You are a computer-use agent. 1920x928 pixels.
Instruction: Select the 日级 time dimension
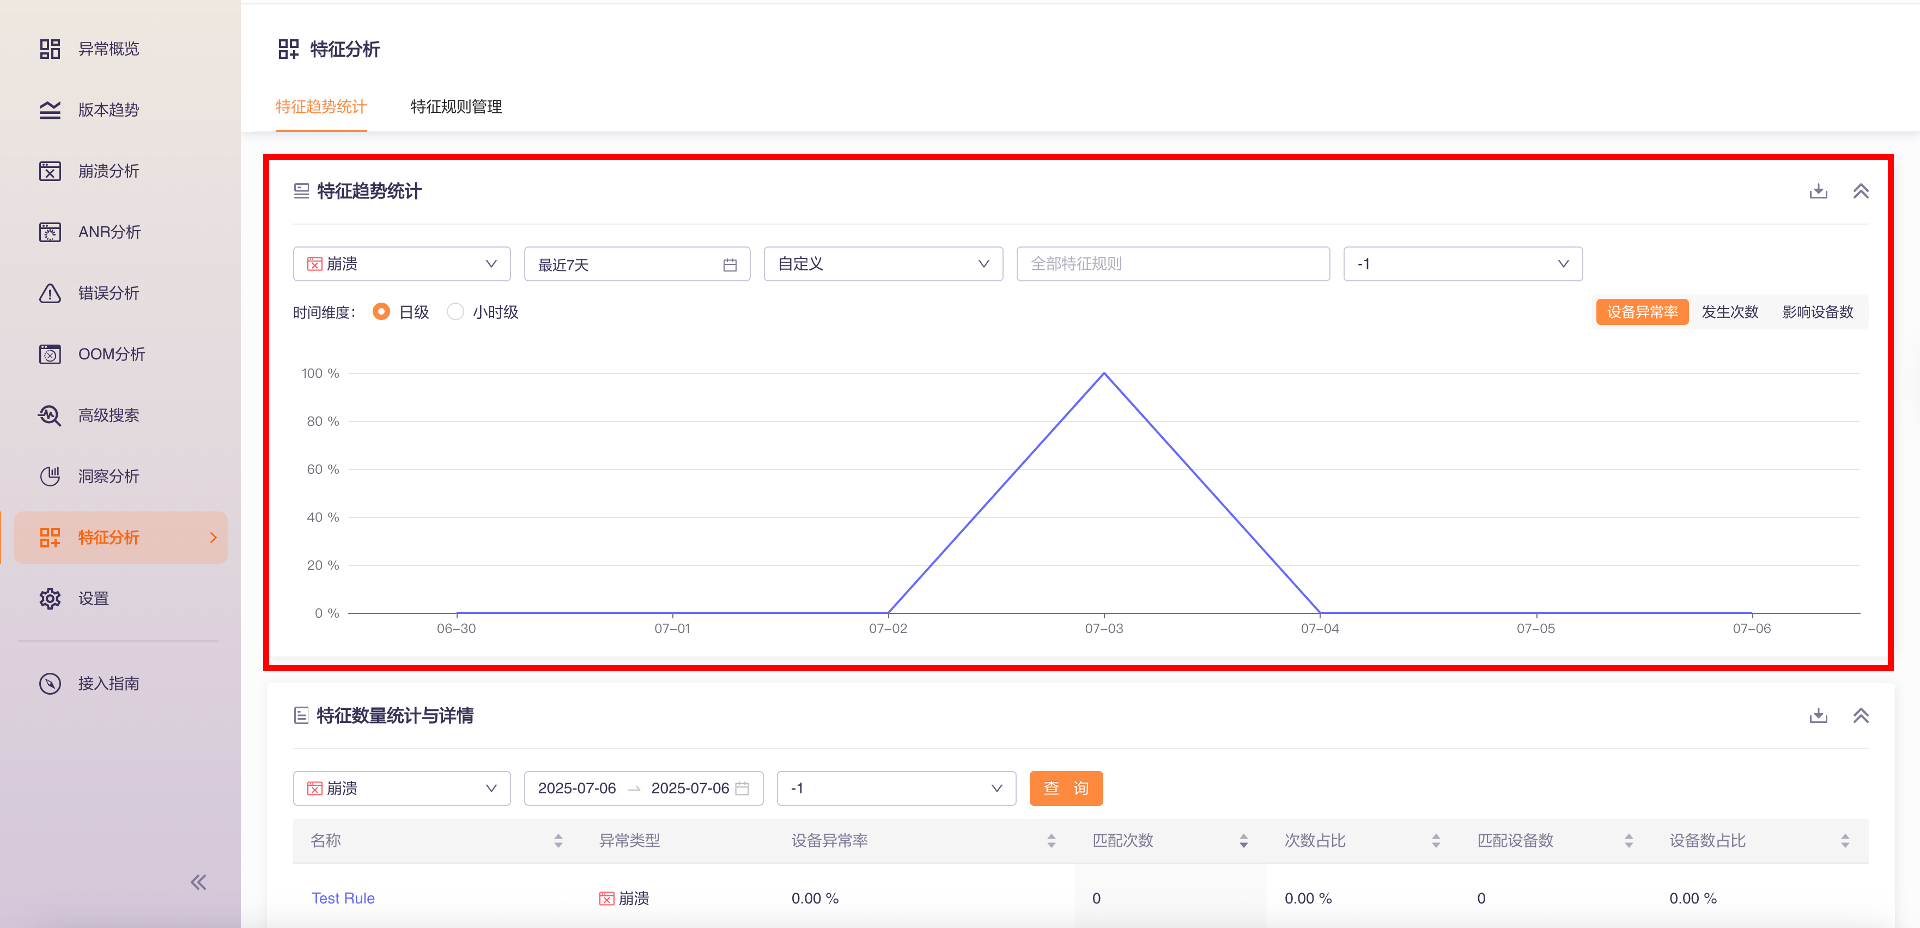pyautogui.click(x=382, y=312)
